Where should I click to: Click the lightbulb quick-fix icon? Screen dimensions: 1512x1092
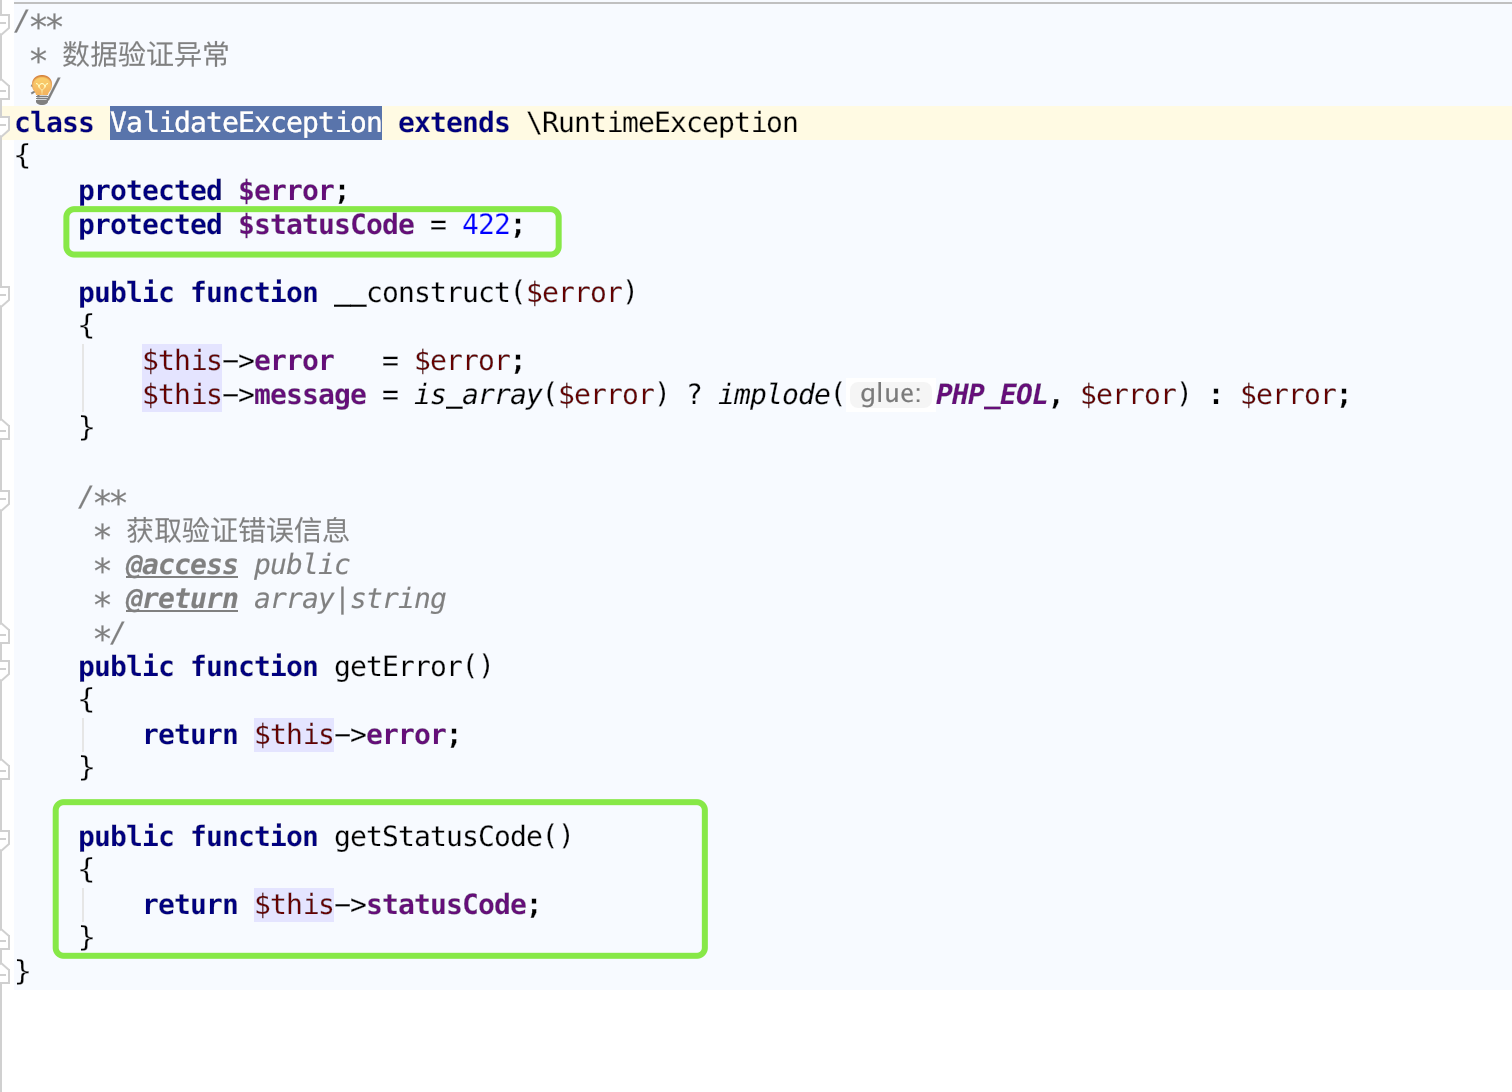pyautogui.click(x=42, y=88)
